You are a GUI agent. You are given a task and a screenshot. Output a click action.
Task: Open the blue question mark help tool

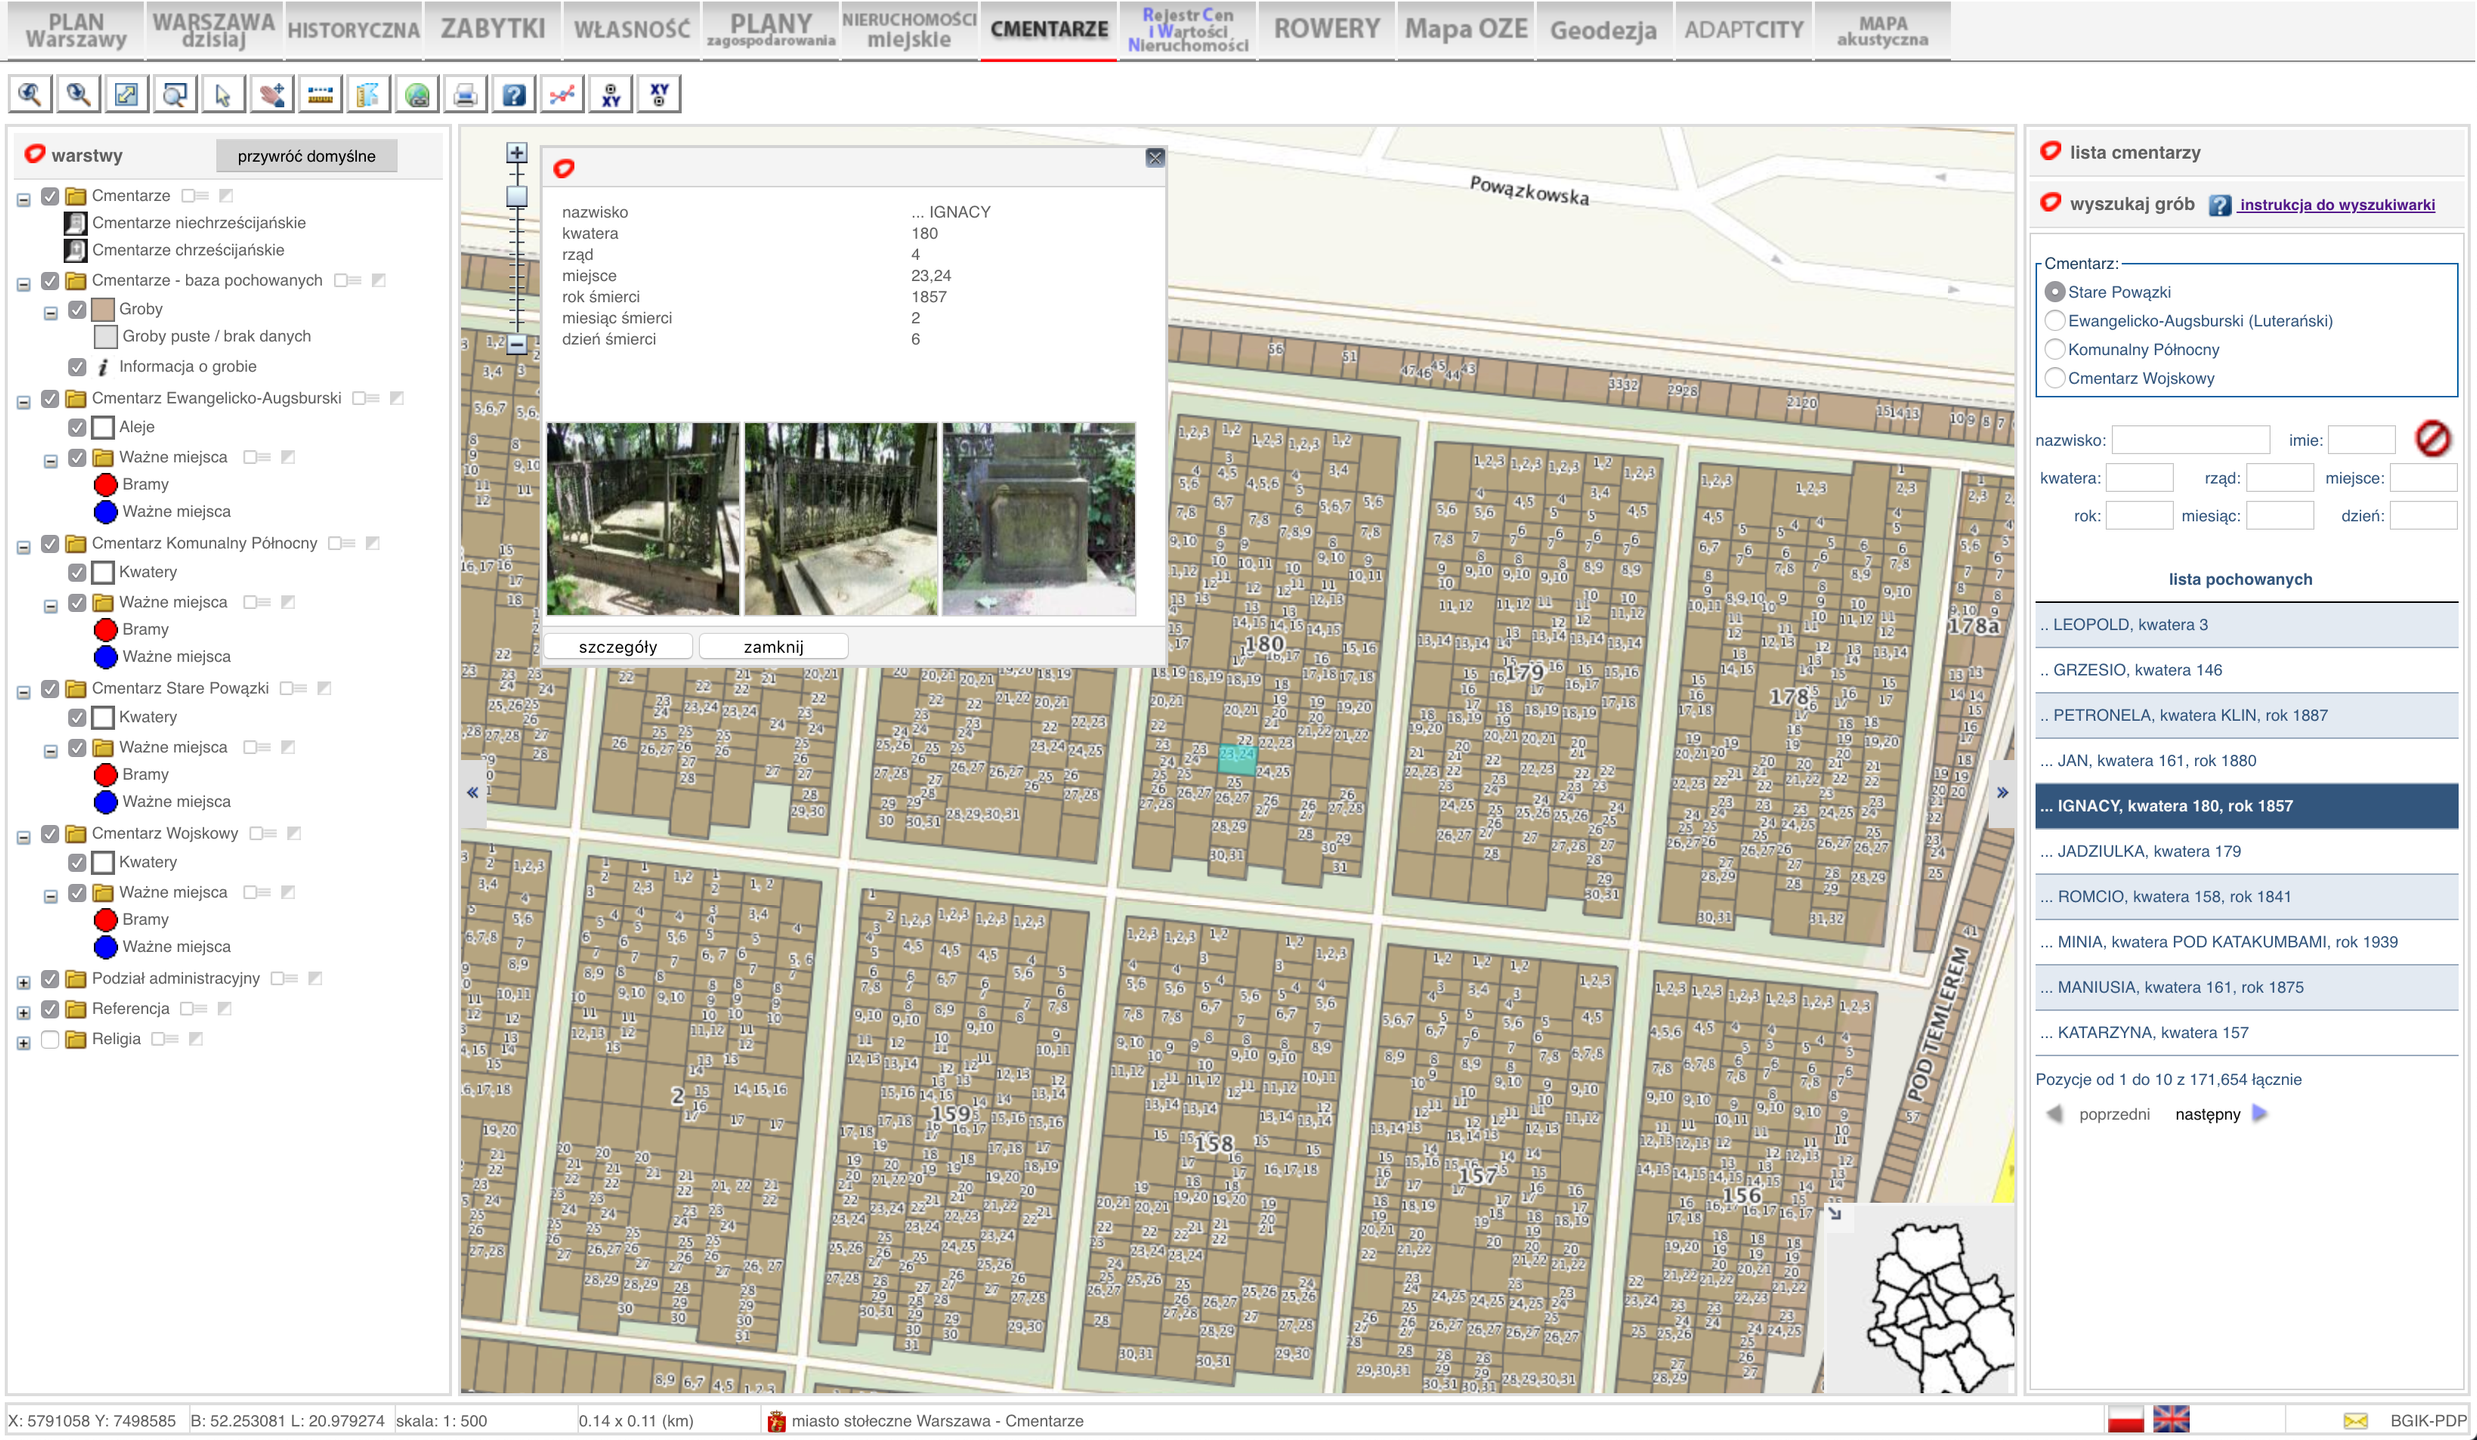[x=513, y=95]
